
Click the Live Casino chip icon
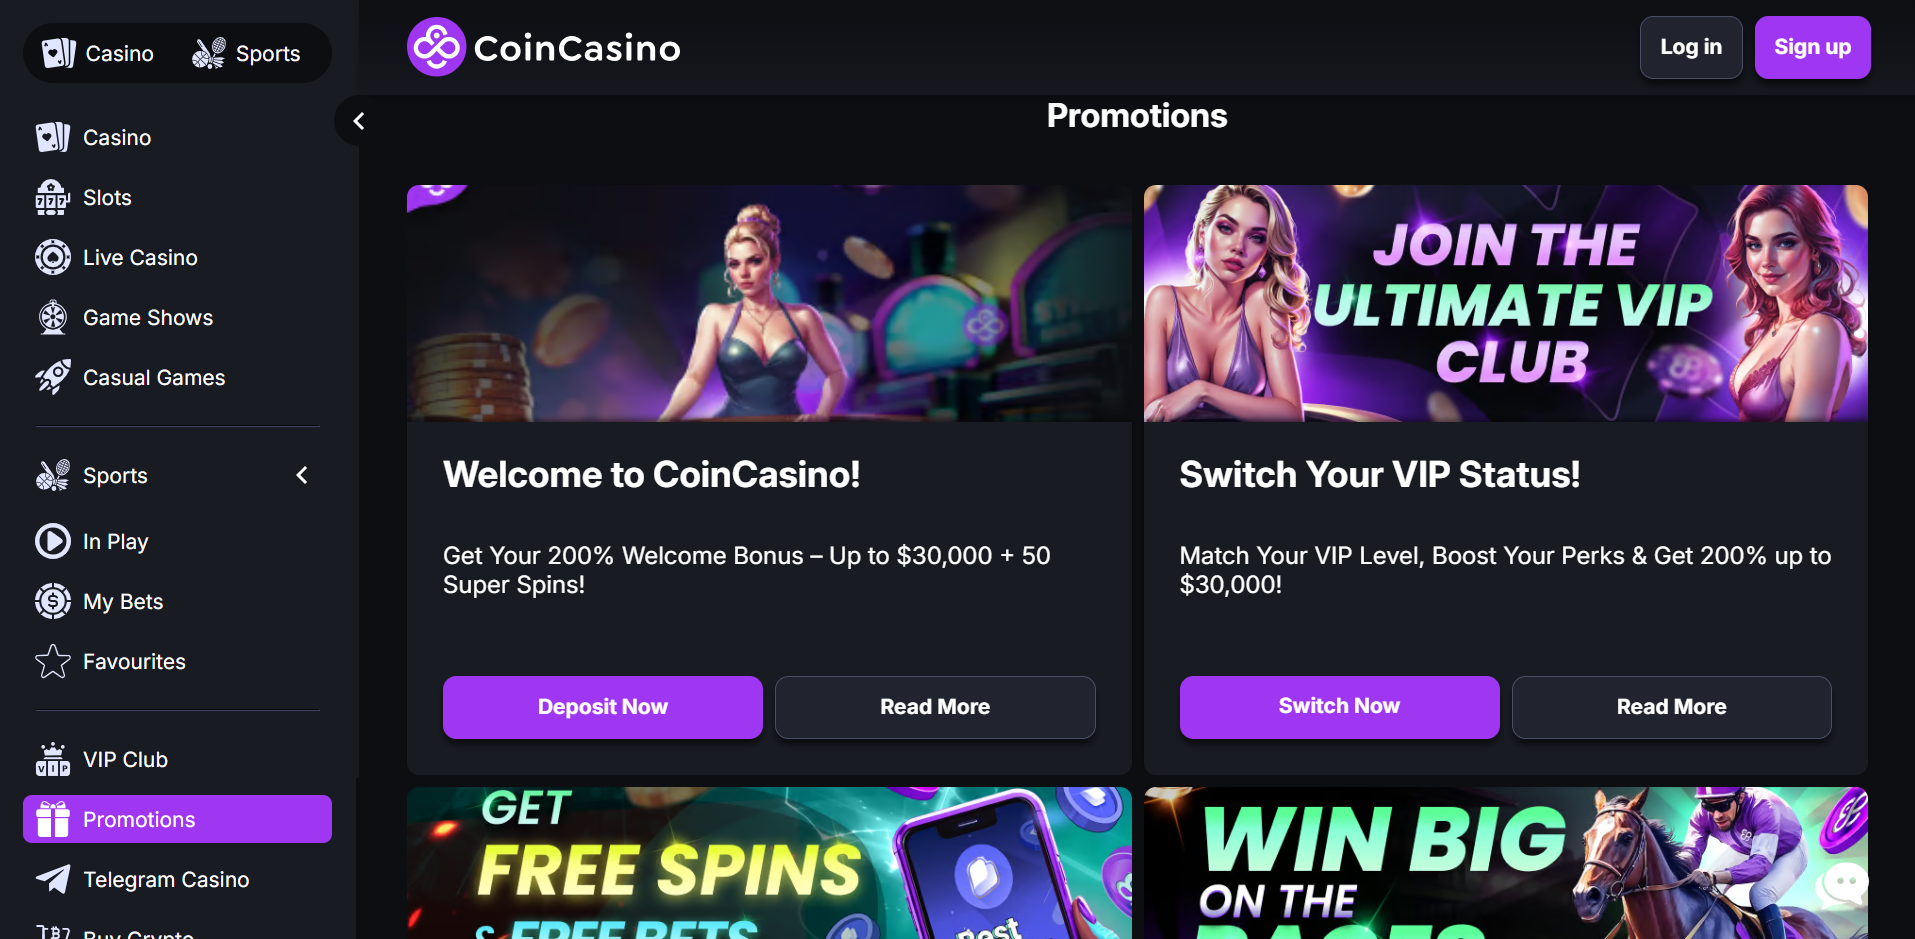(52, 258)
